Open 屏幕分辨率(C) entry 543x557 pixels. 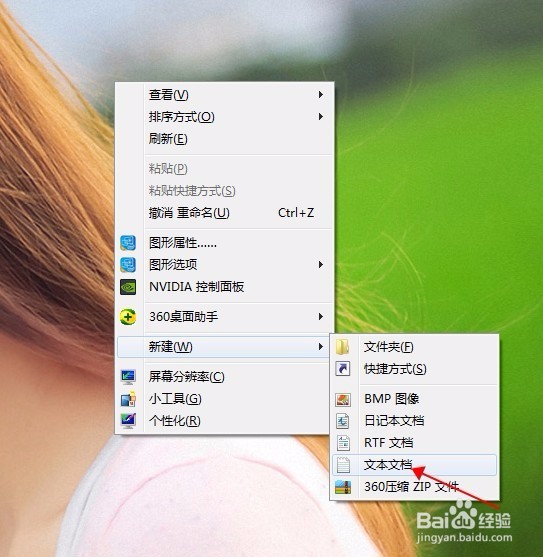pos(223,377)
